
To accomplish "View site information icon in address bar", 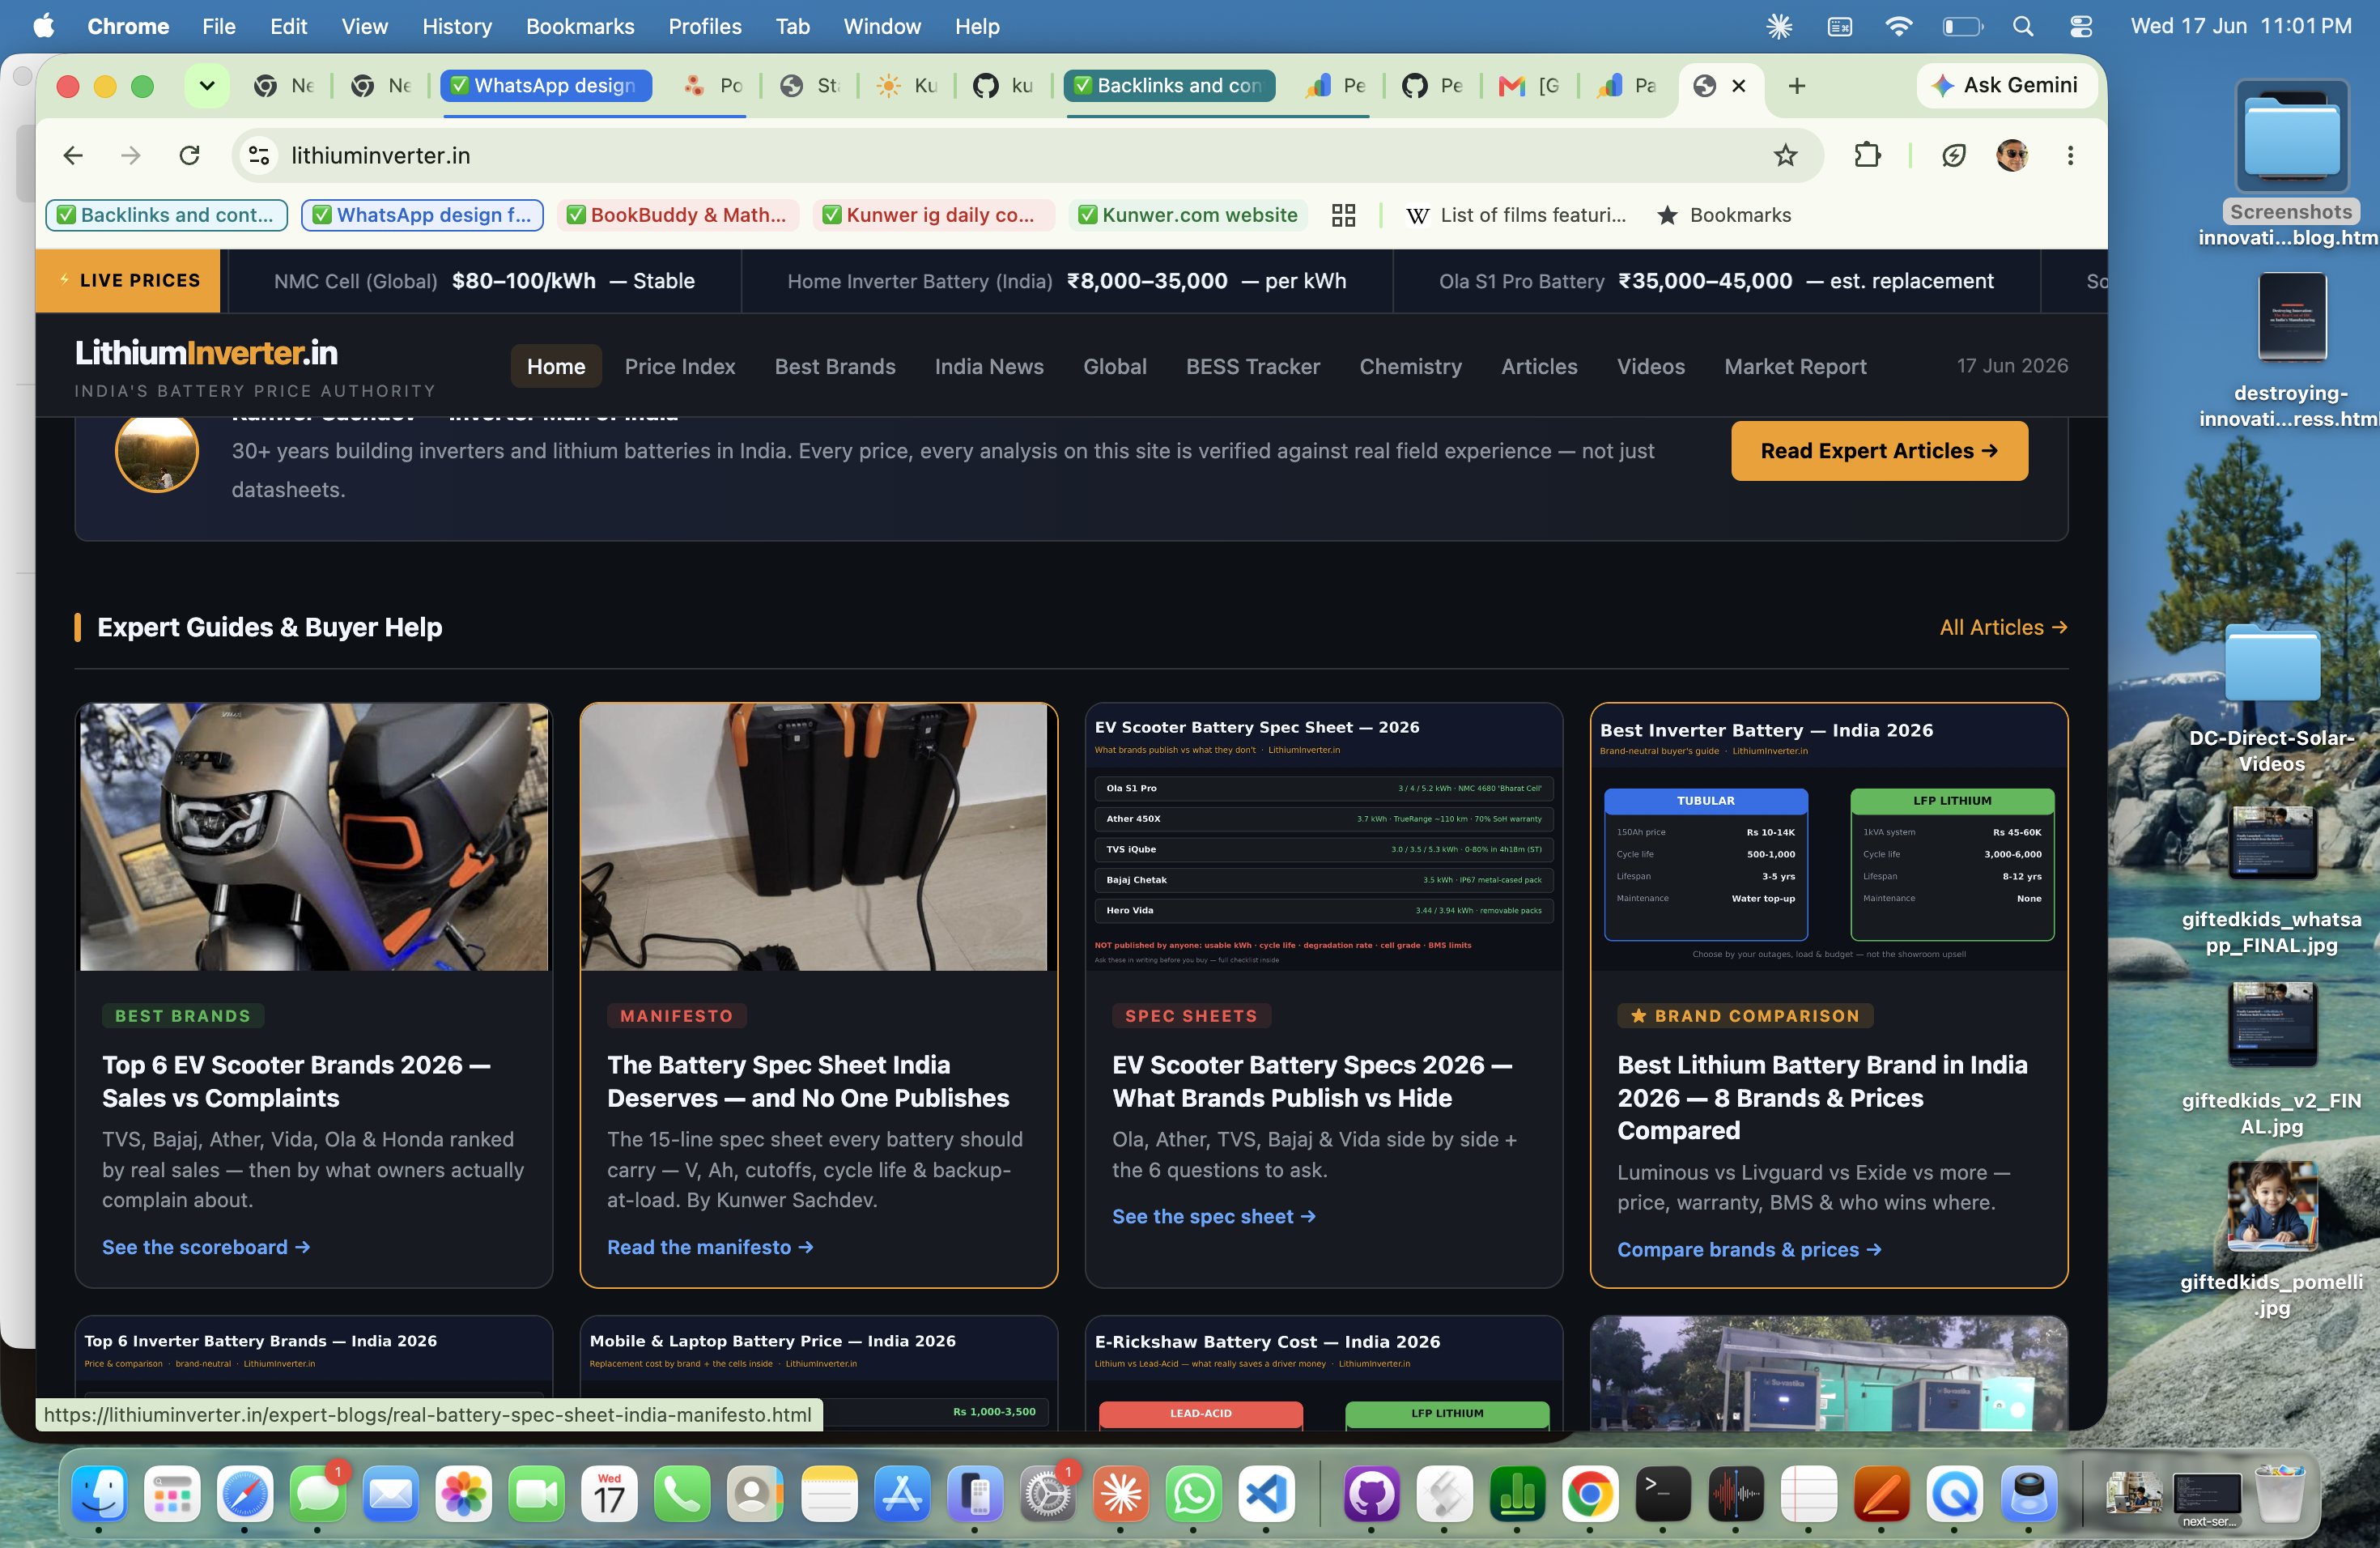I will click(x=259, y=155).
